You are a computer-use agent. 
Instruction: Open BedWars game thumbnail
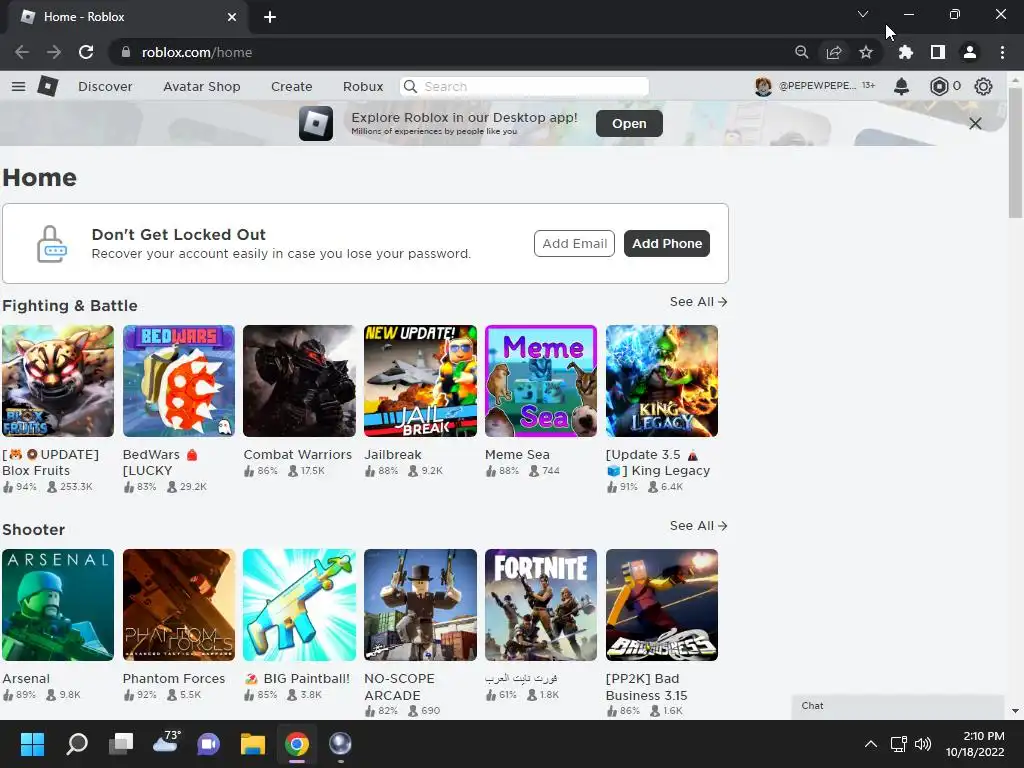click(179, 381)
